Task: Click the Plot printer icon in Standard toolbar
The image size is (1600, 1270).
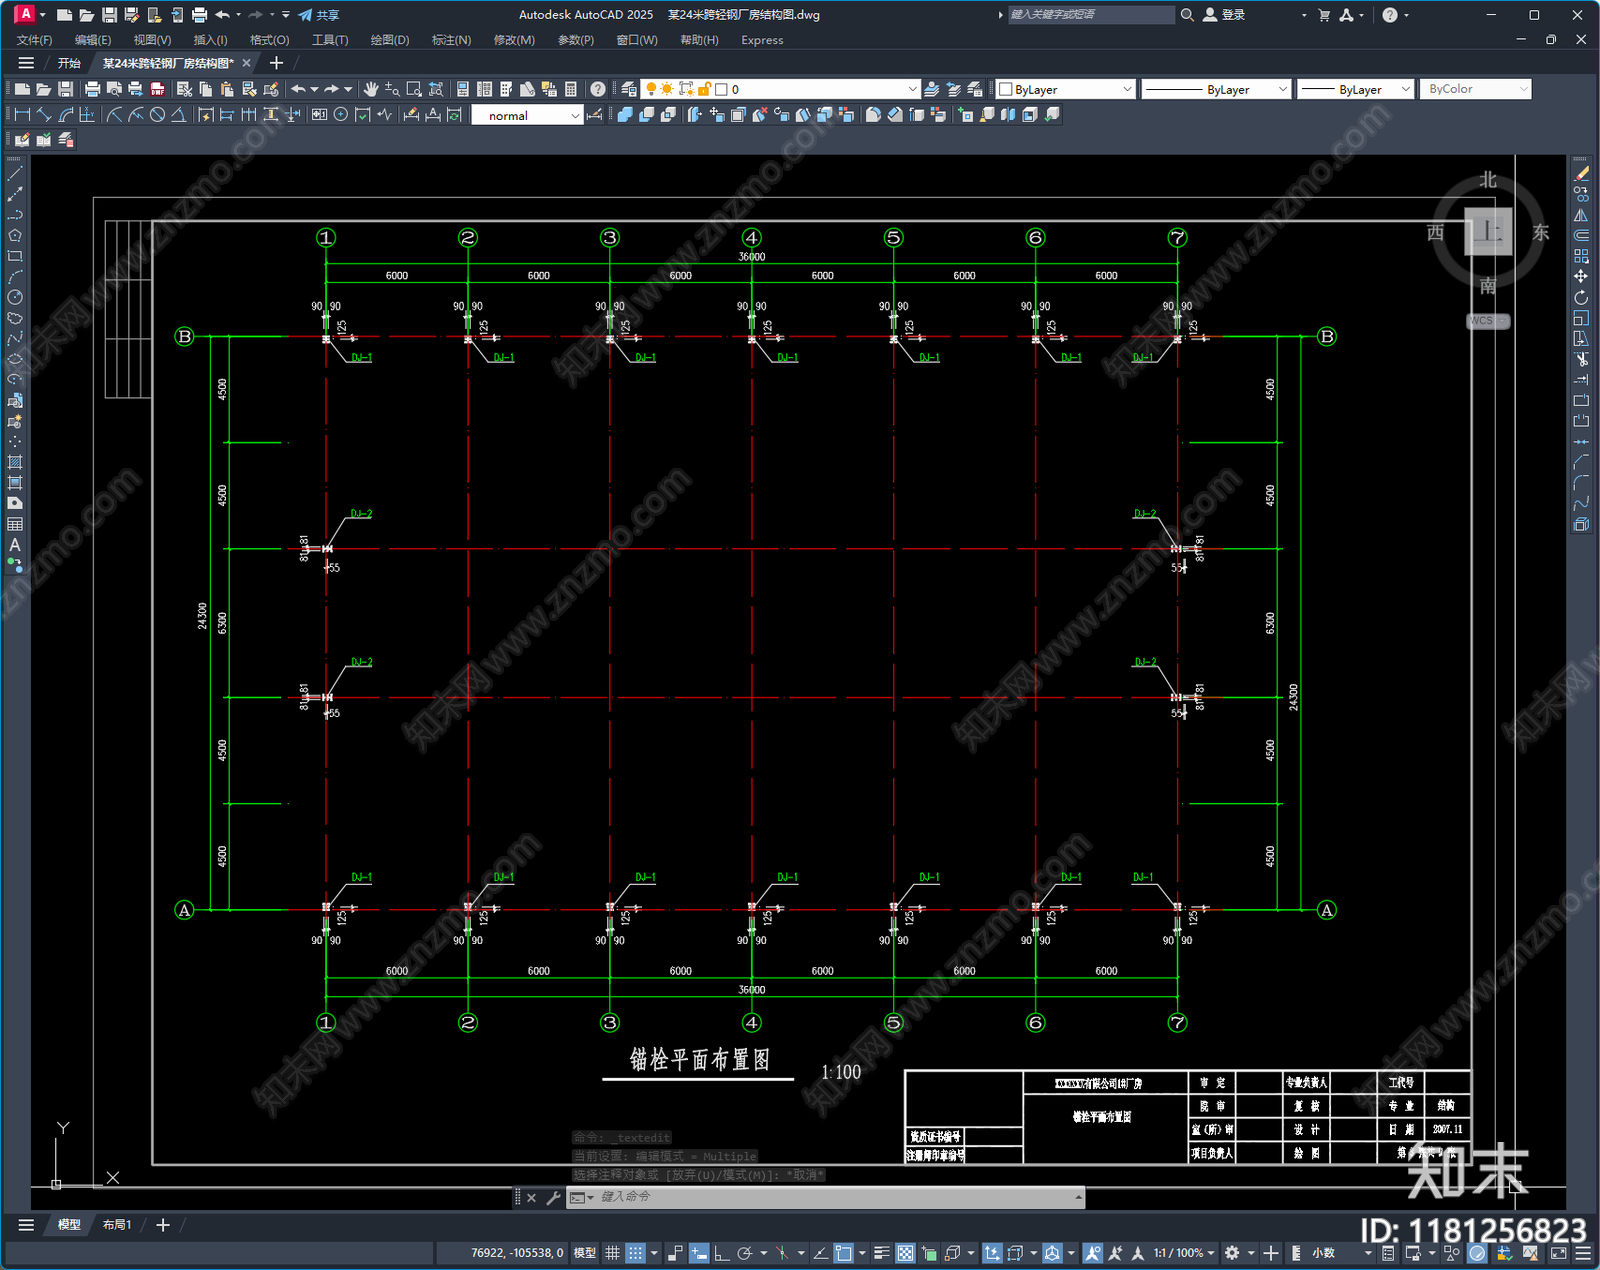Action: tap(92, 89)
